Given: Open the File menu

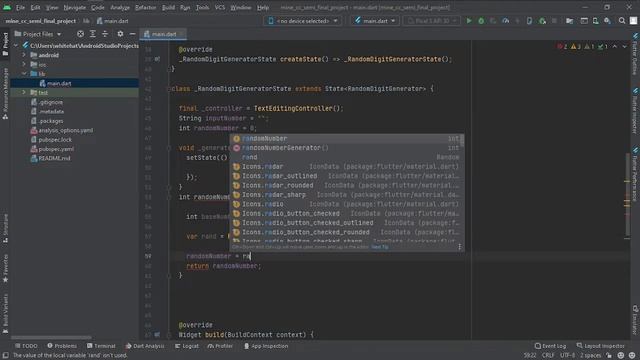Looking at the screenshot, I should click(x=20, y=7).
